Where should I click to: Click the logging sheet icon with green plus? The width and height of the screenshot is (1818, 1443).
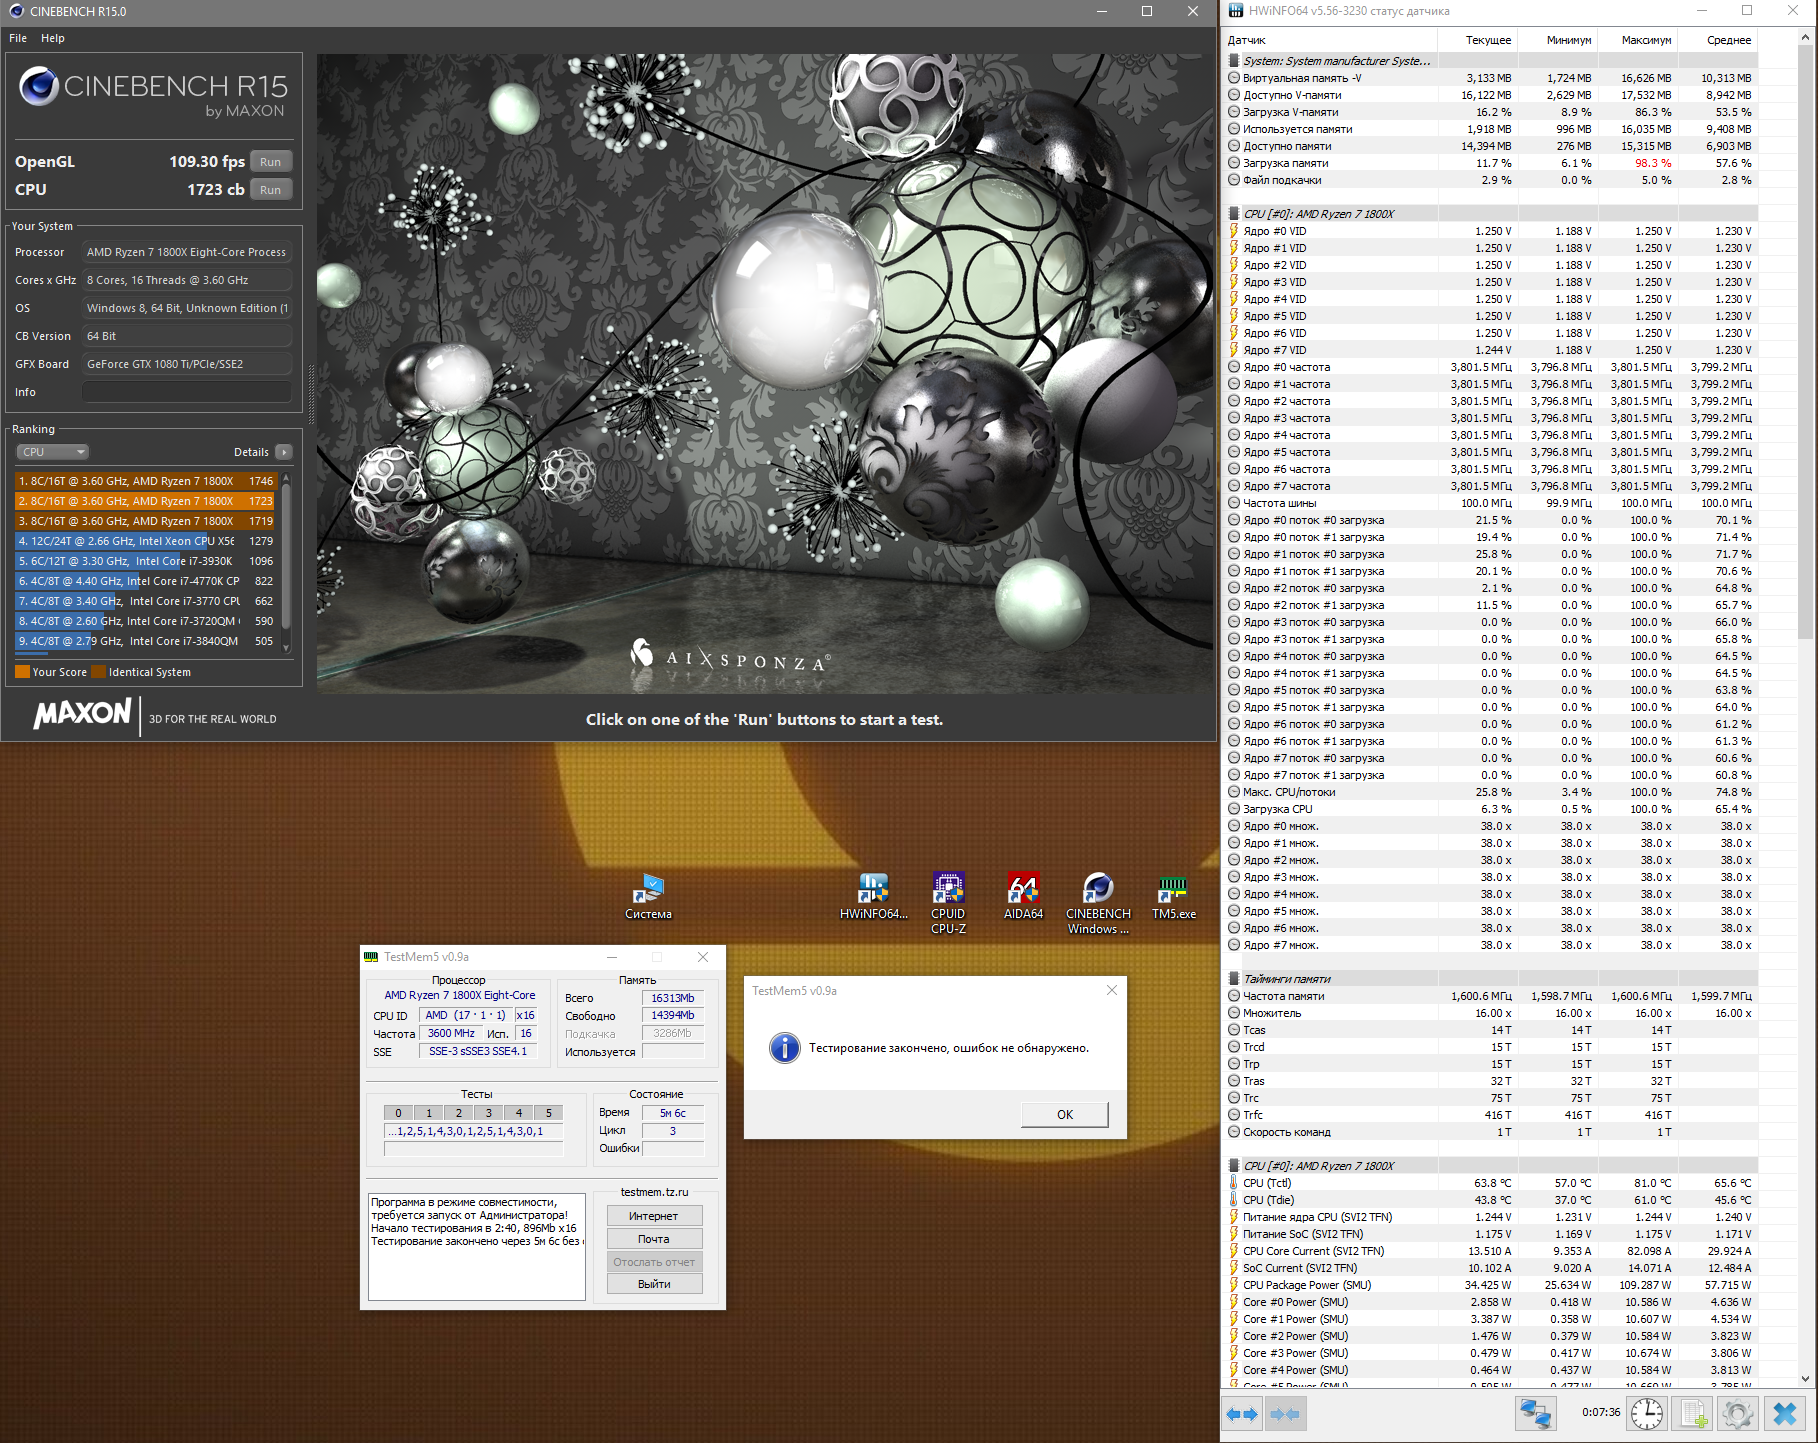tap(1694, 1414)
